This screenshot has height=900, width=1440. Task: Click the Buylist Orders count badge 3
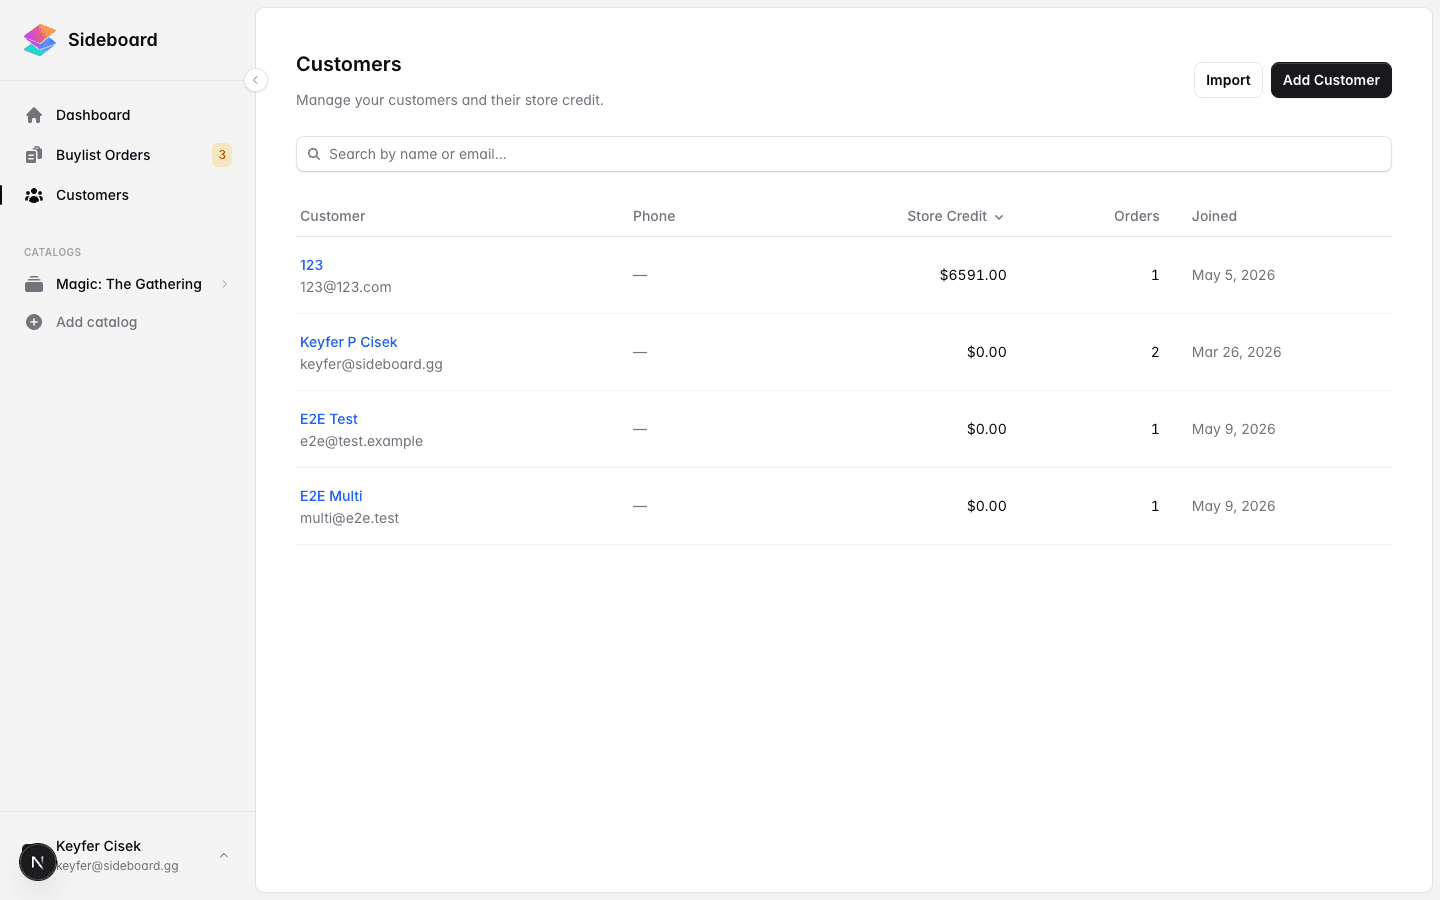coord(222,155)
